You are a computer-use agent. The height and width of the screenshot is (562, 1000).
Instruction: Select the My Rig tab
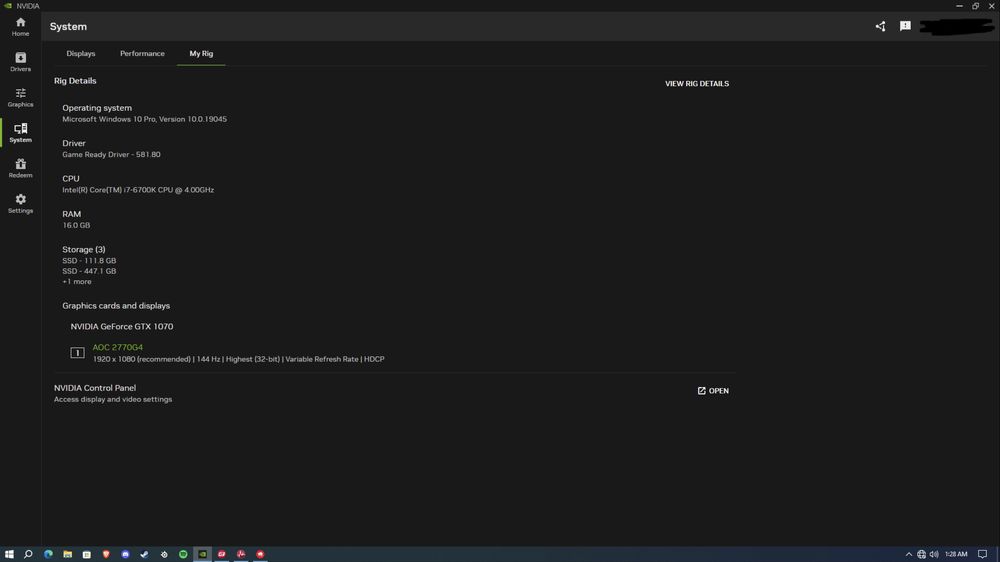pyautogui.click(x=201, y=54)
